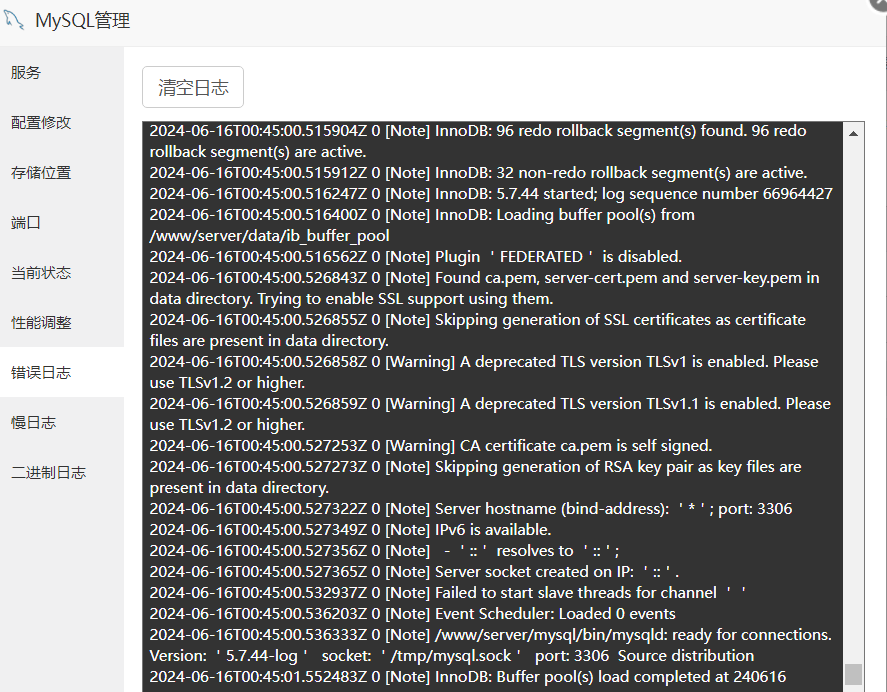The image size is (887, 692).
Task: Click log line 'Server socket created on IP'
Action: click(x=414, y=572)
